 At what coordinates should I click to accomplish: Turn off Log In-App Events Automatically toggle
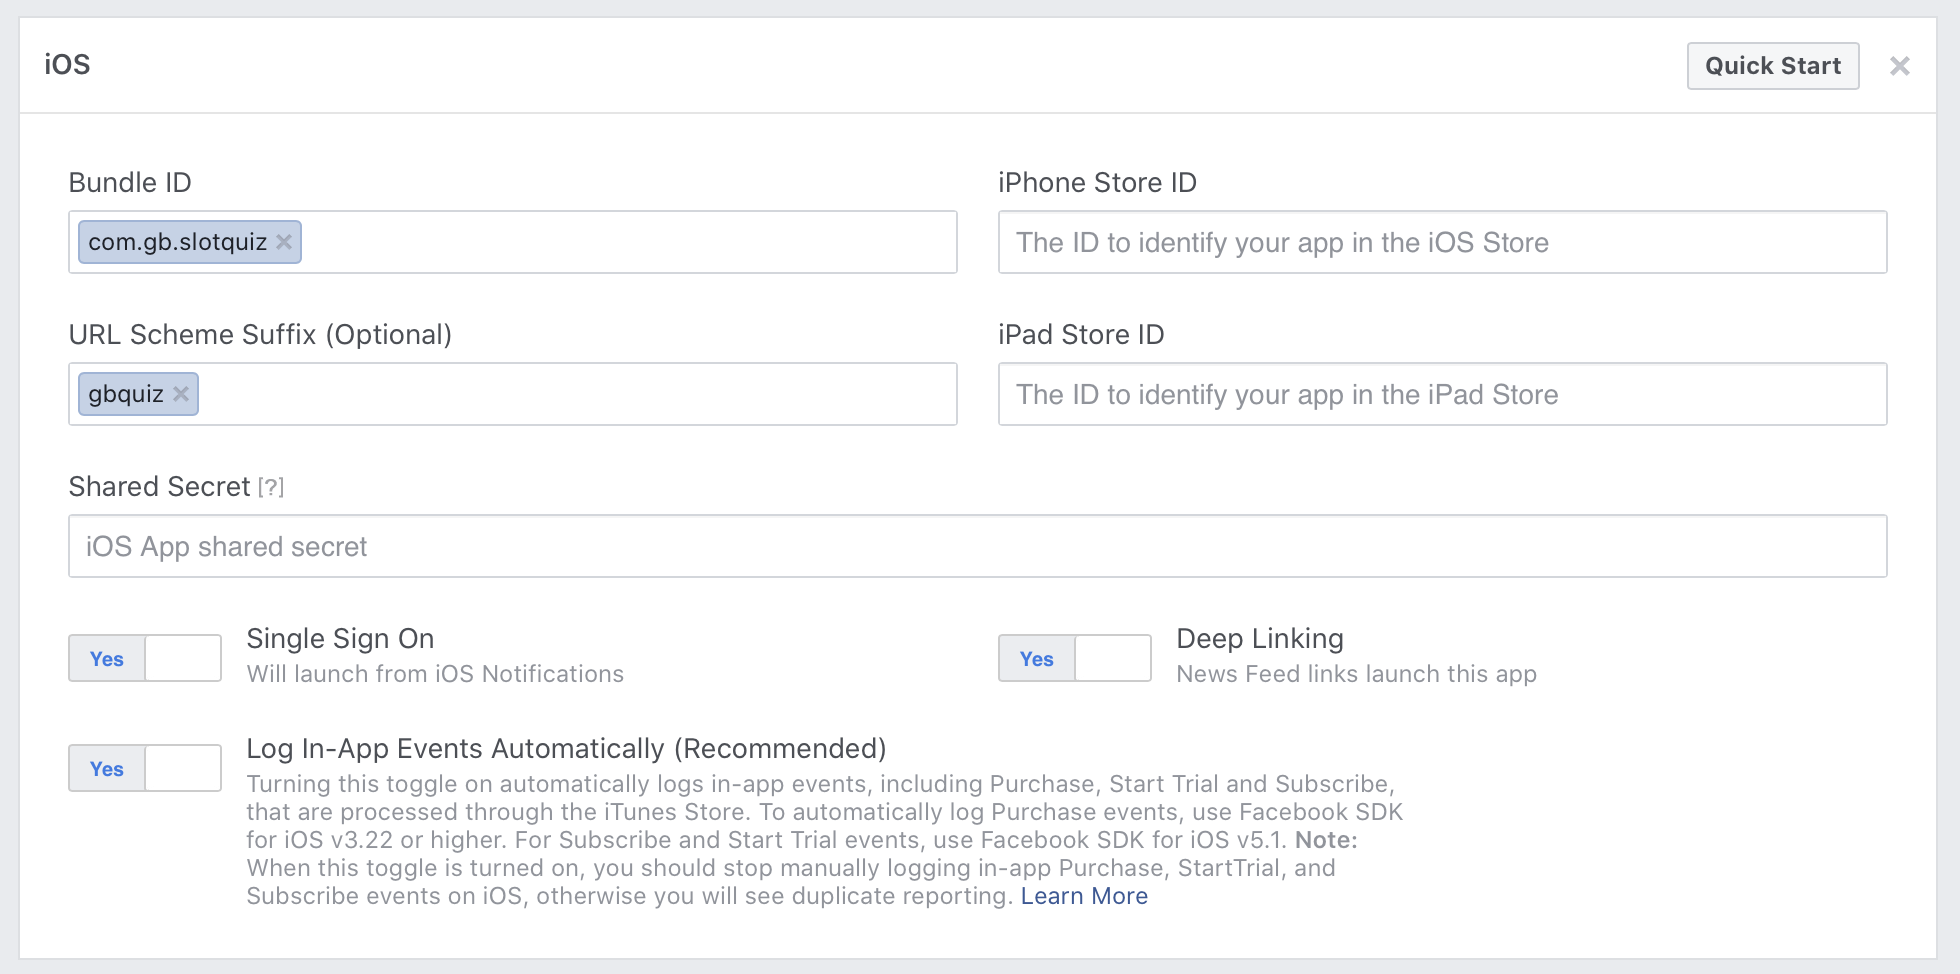145,768
